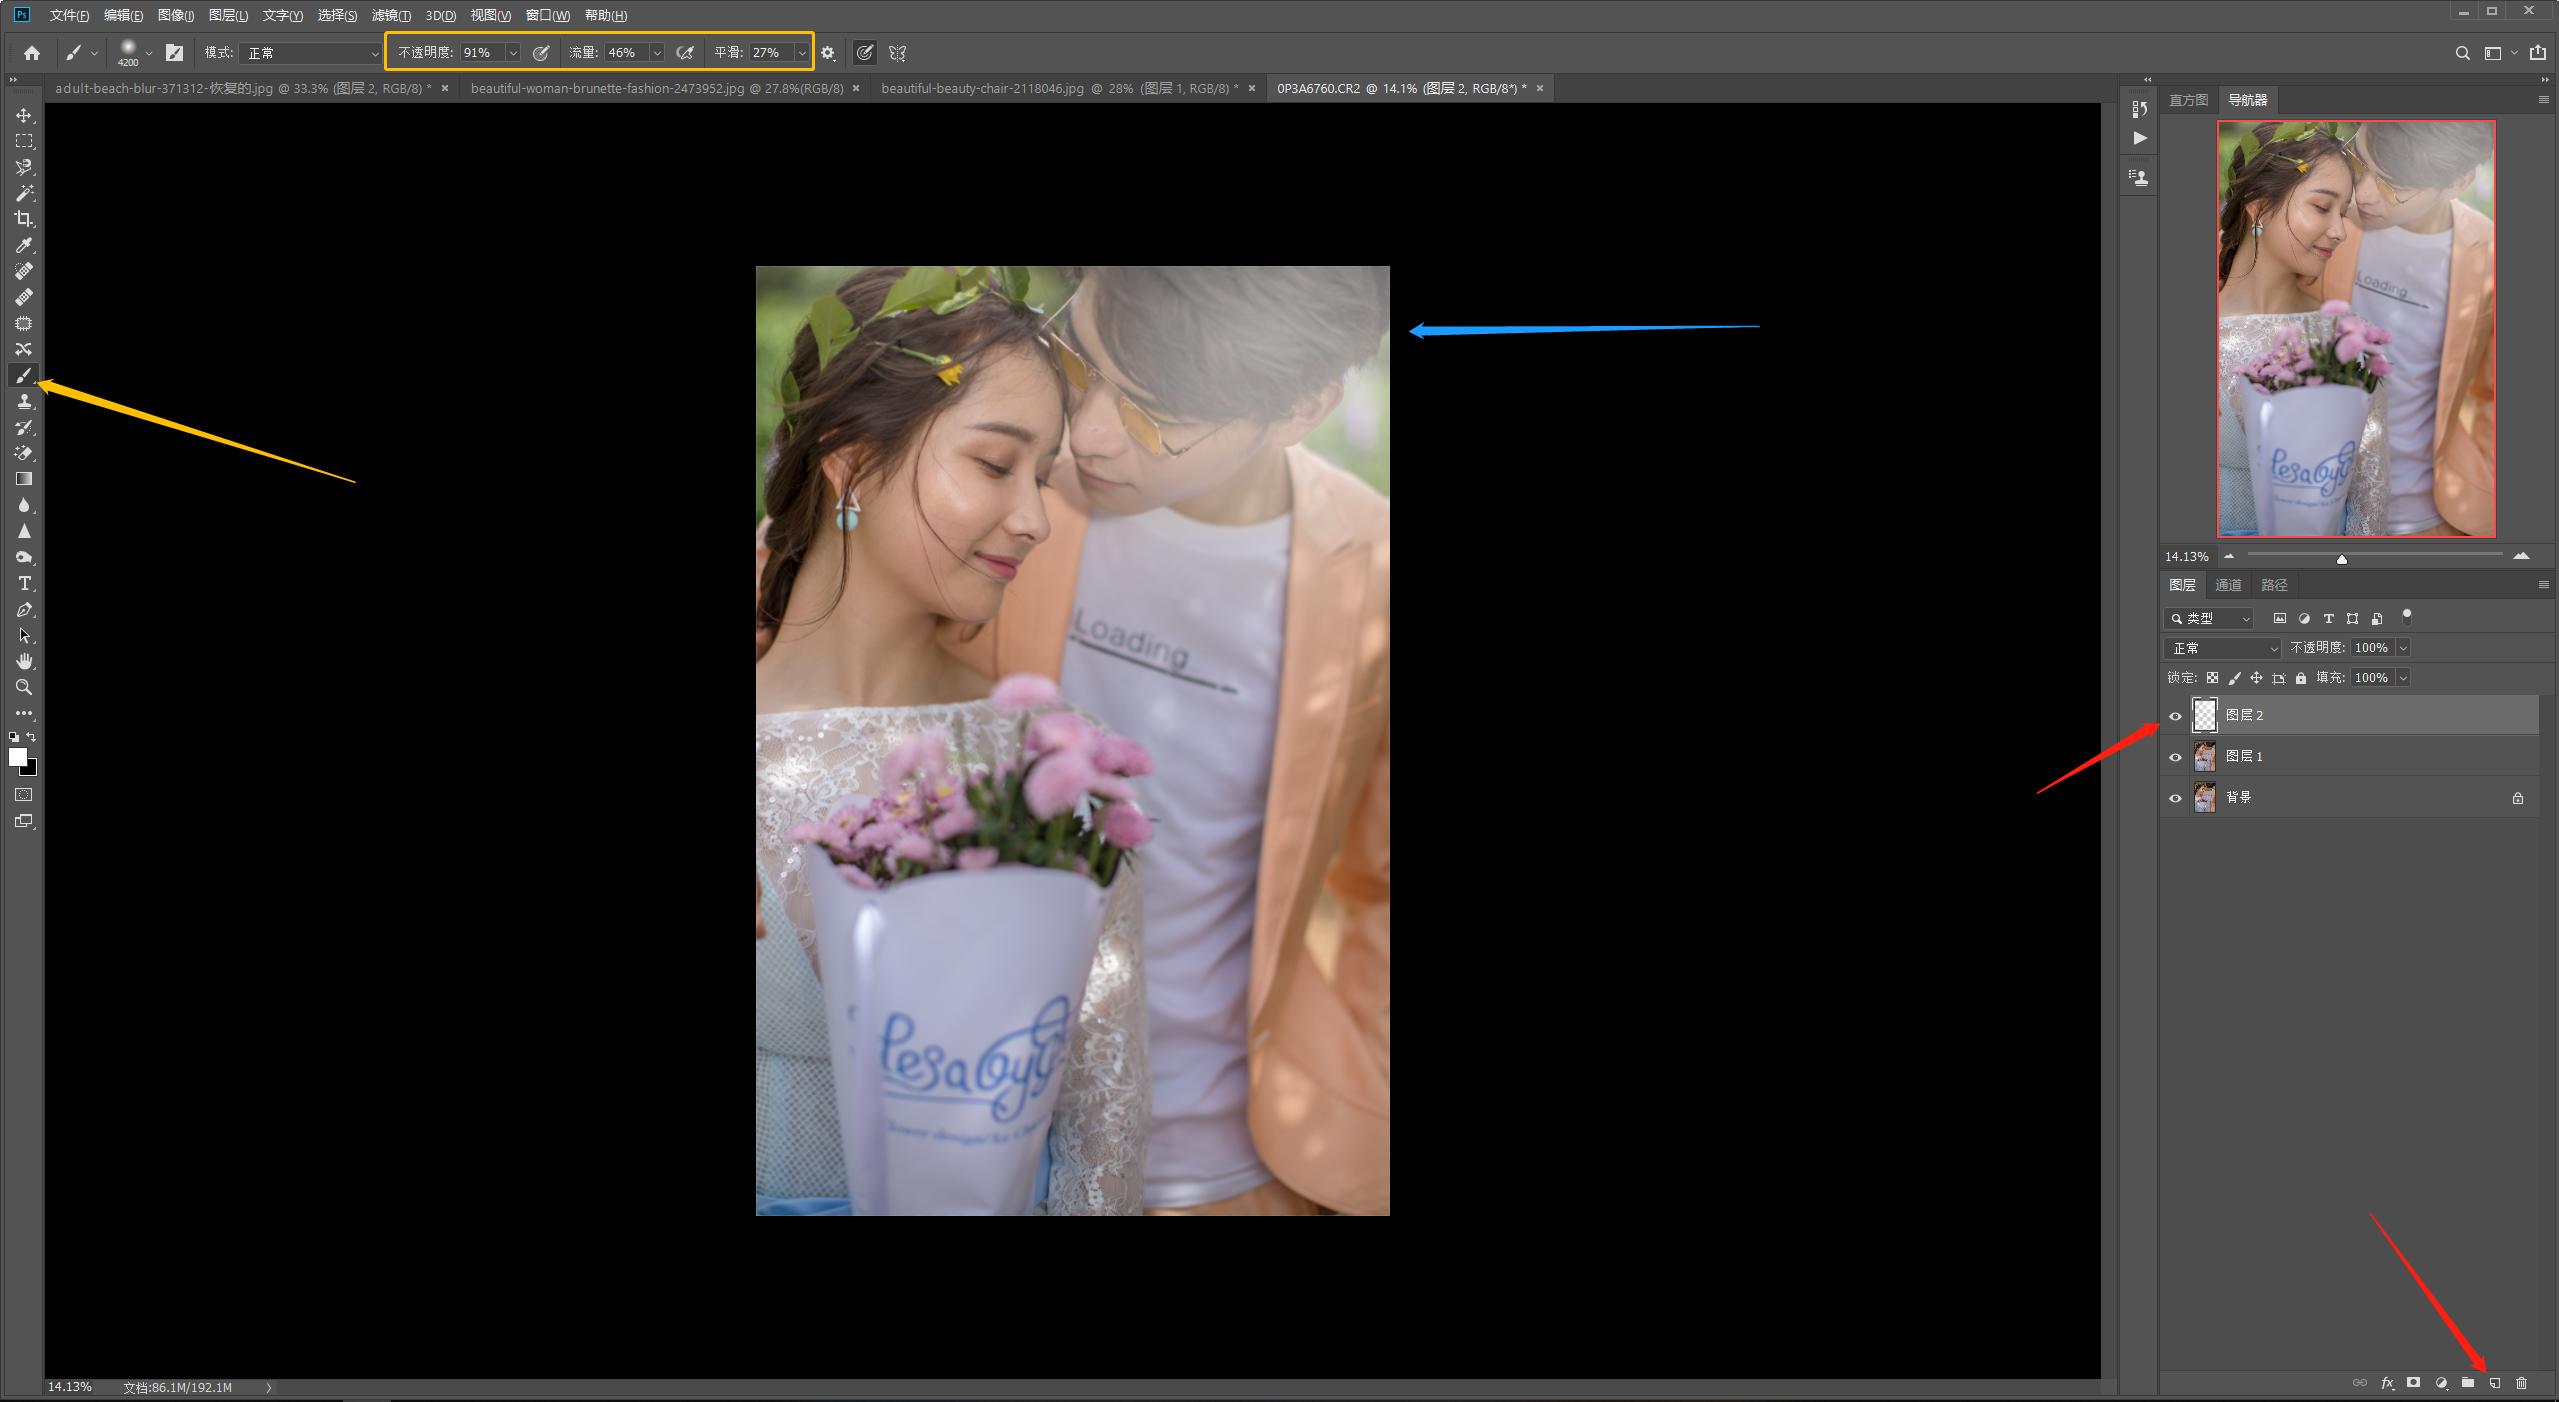Viewport: 2559px width, 1402px height.
Task: Hide layer 图层 2 visibility eye
Action: (x=2175, y=716)
